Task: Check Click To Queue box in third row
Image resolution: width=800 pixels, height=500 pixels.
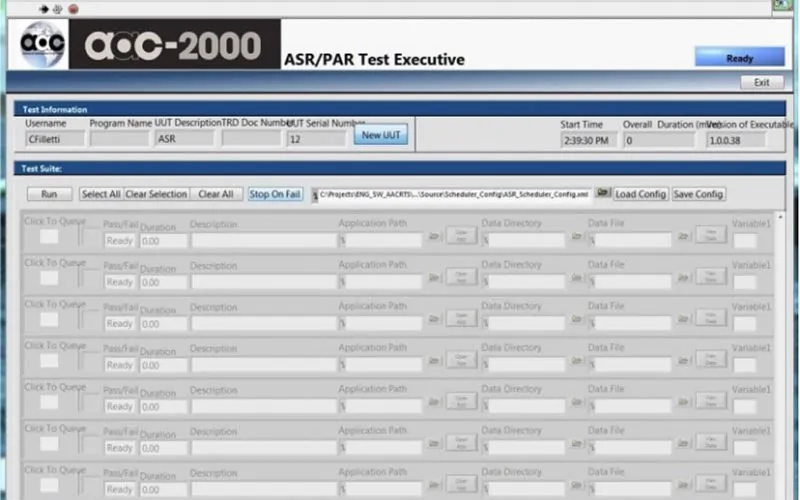Action: (x=49, y=319)
